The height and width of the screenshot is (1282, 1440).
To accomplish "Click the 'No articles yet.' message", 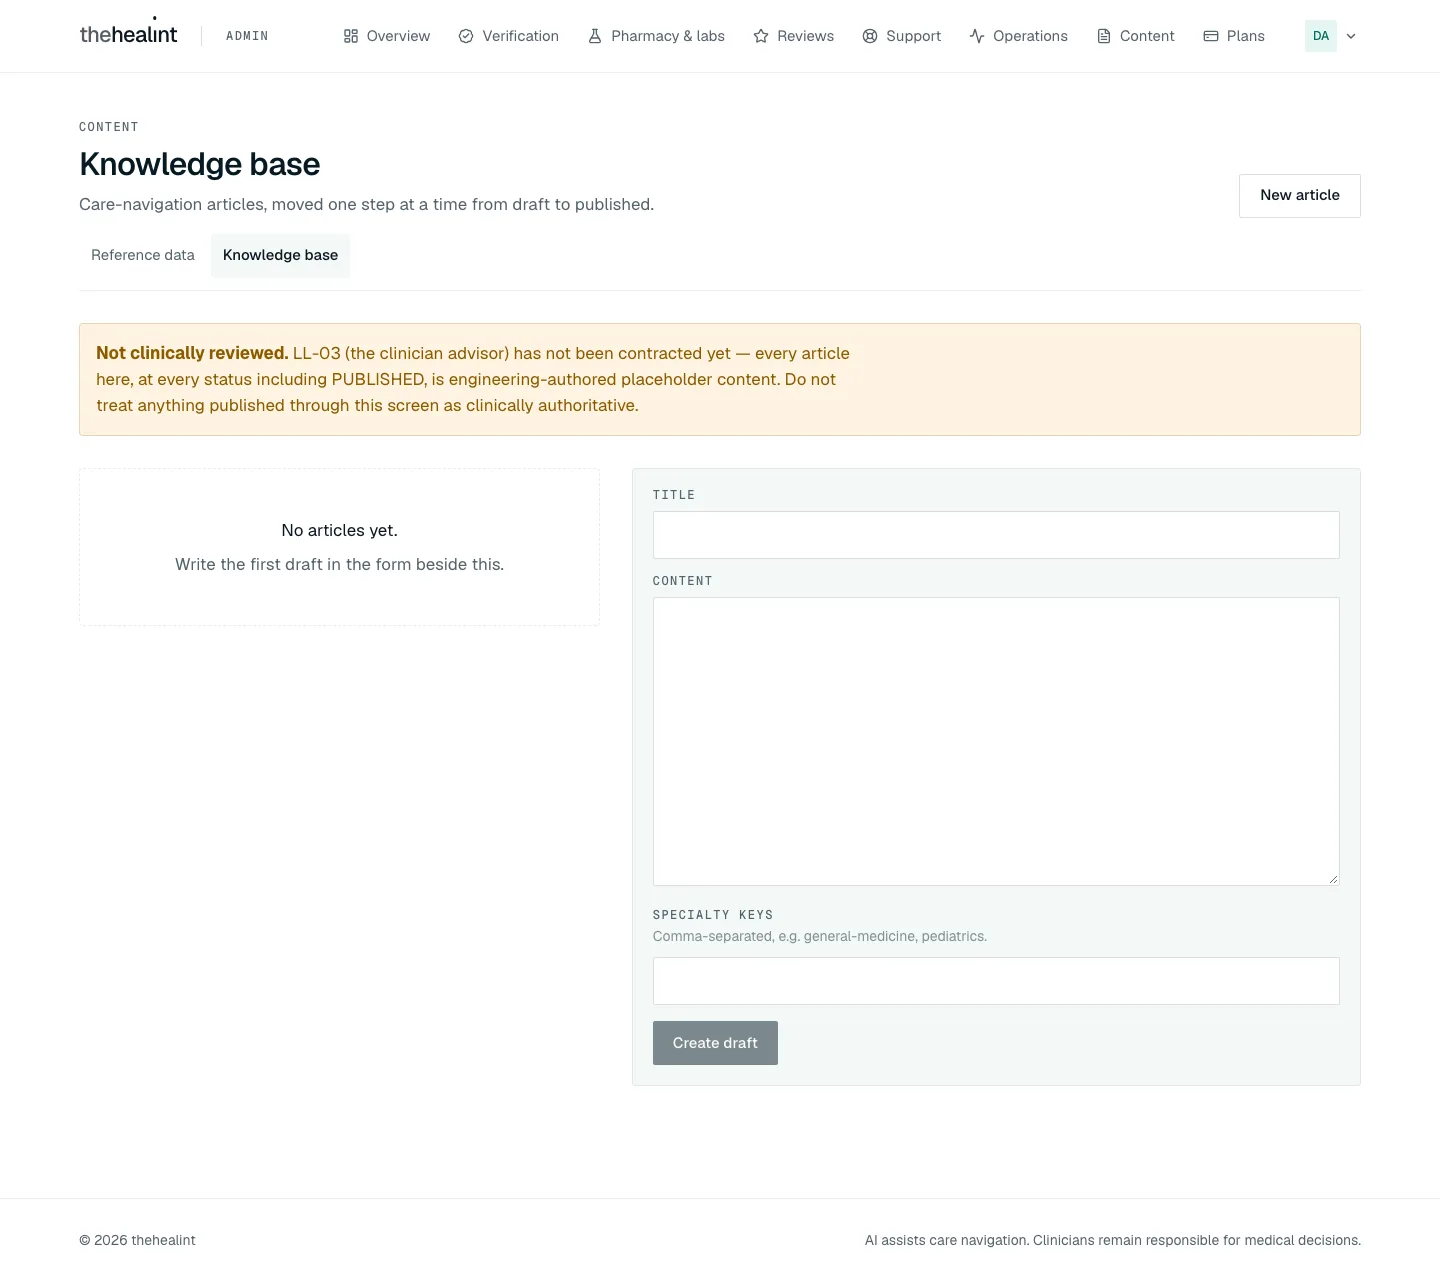I will point(339,530).
